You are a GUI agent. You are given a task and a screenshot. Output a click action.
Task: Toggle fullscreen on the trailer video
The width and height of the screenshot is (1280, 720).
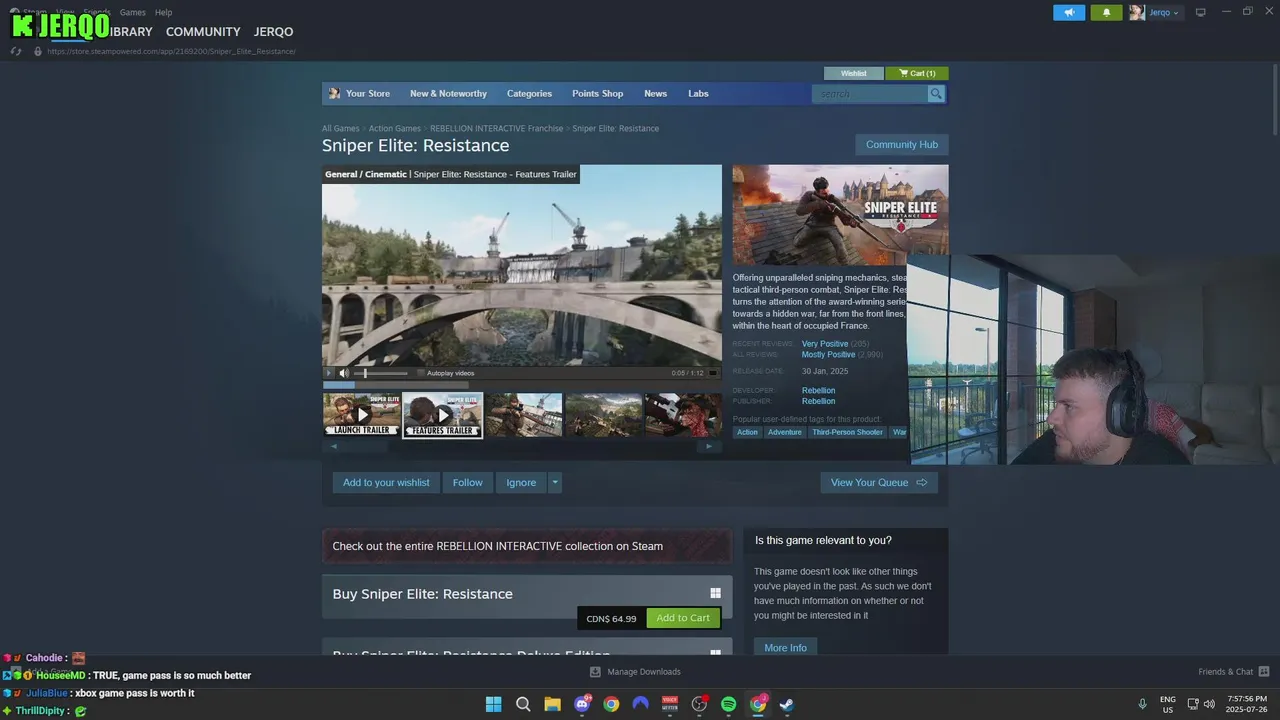[713, 373]
